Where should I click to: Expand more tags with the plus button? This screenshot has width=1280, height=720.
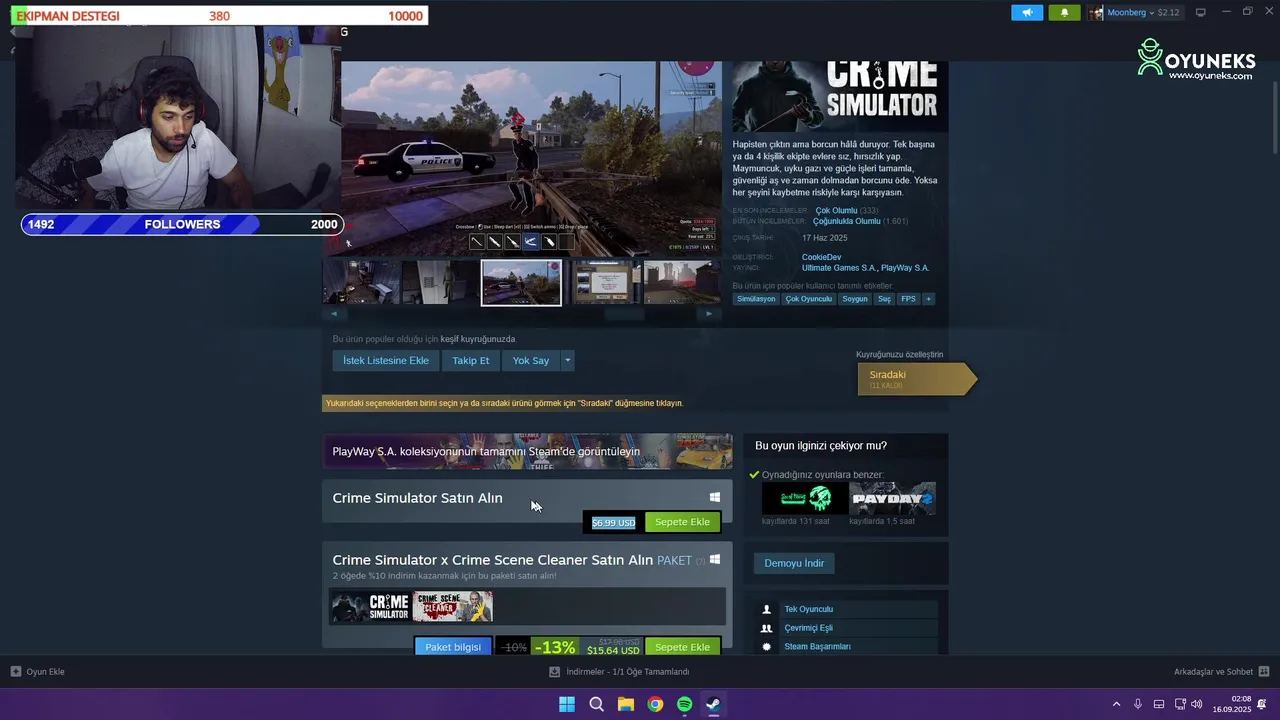point(928,299)
